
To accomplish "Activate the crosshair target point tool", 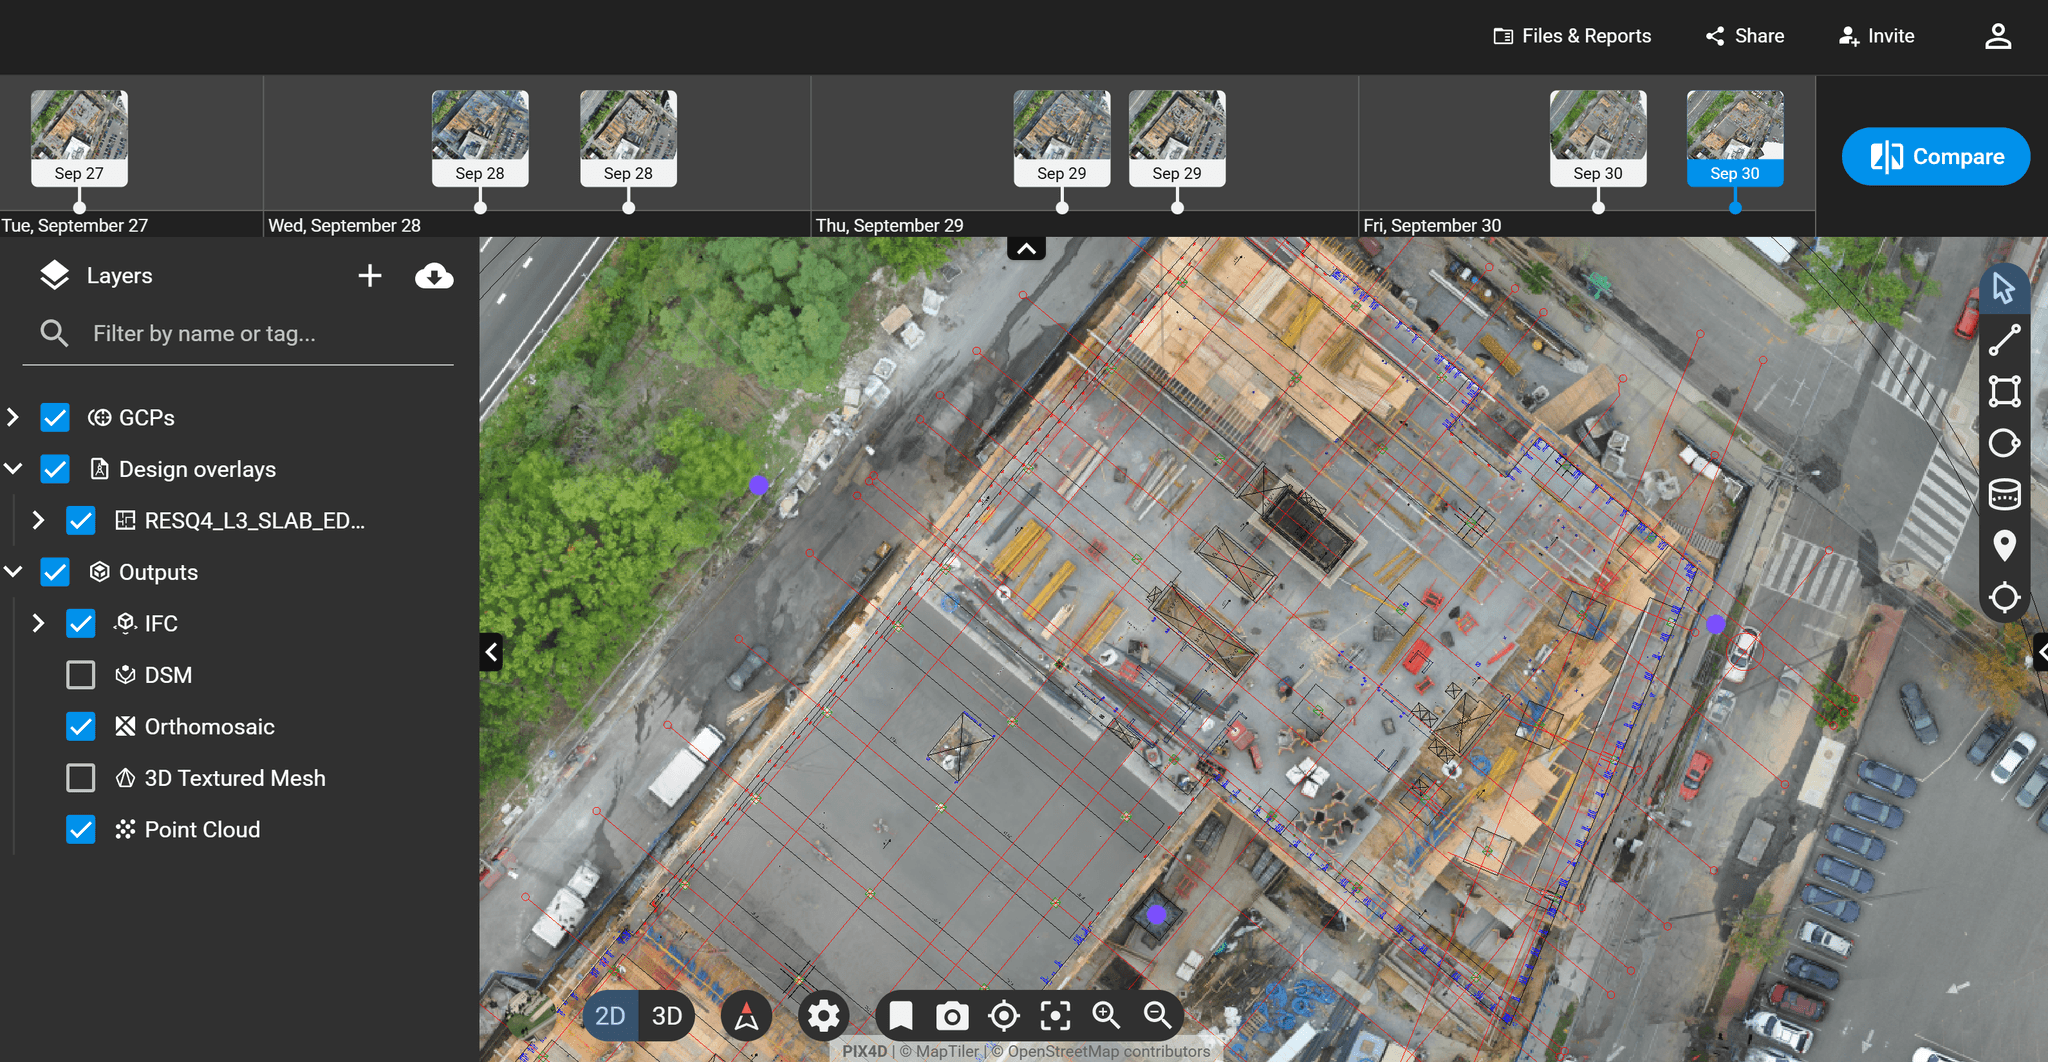I will tap(2004, 598).
